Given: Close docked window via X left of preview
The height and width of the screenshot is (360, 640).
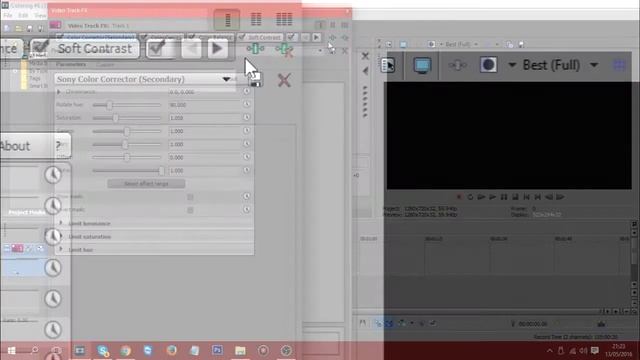Looking at the screenshot, I should pos(365,56).
